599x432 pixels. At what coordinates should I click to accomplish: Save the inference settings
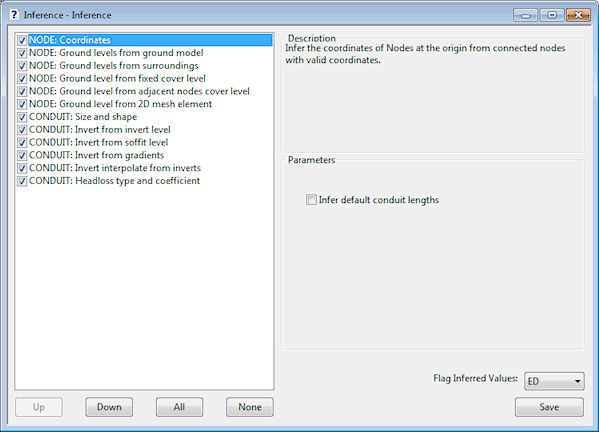(549, 407)
